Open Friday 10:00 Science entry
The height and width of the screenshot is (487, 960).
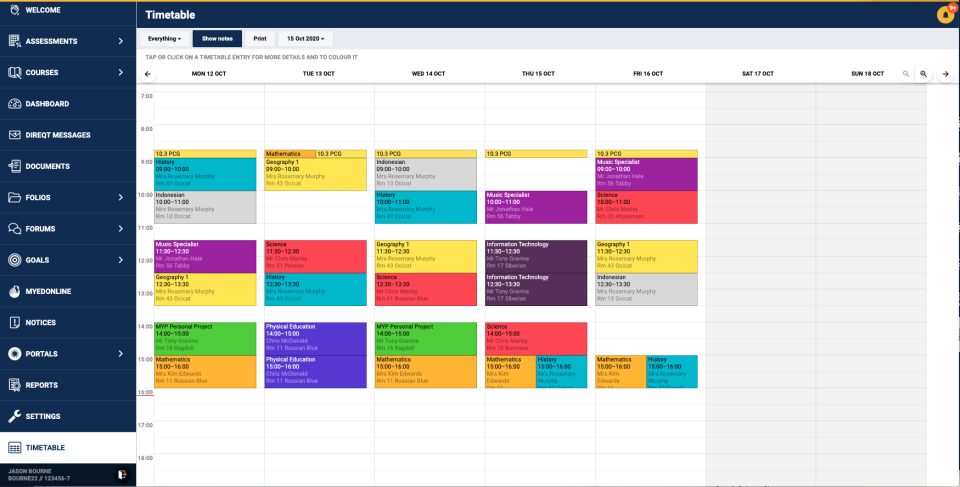pyautogui.click(x=647, y=207)
